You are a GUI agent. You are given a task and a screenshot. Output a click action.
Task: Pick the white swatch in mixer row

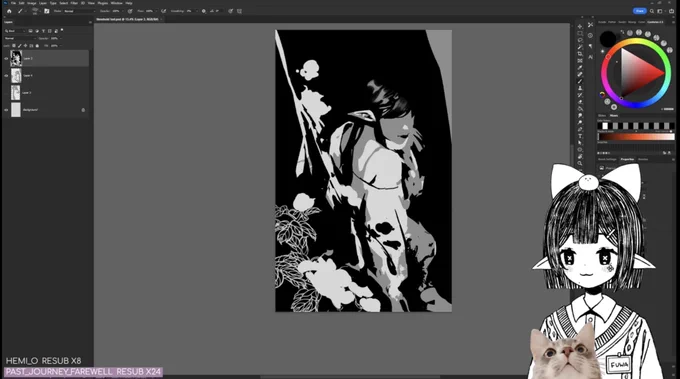coord(605,126)
